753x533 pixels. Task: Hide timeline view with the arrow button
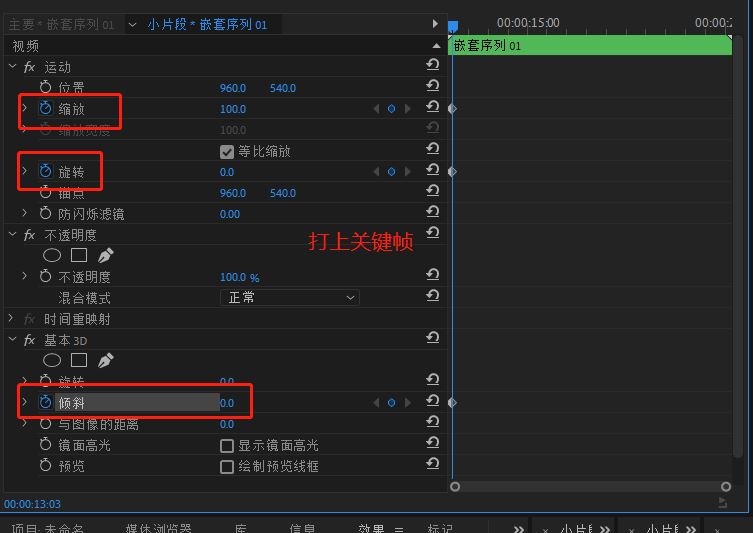[435, 24]
